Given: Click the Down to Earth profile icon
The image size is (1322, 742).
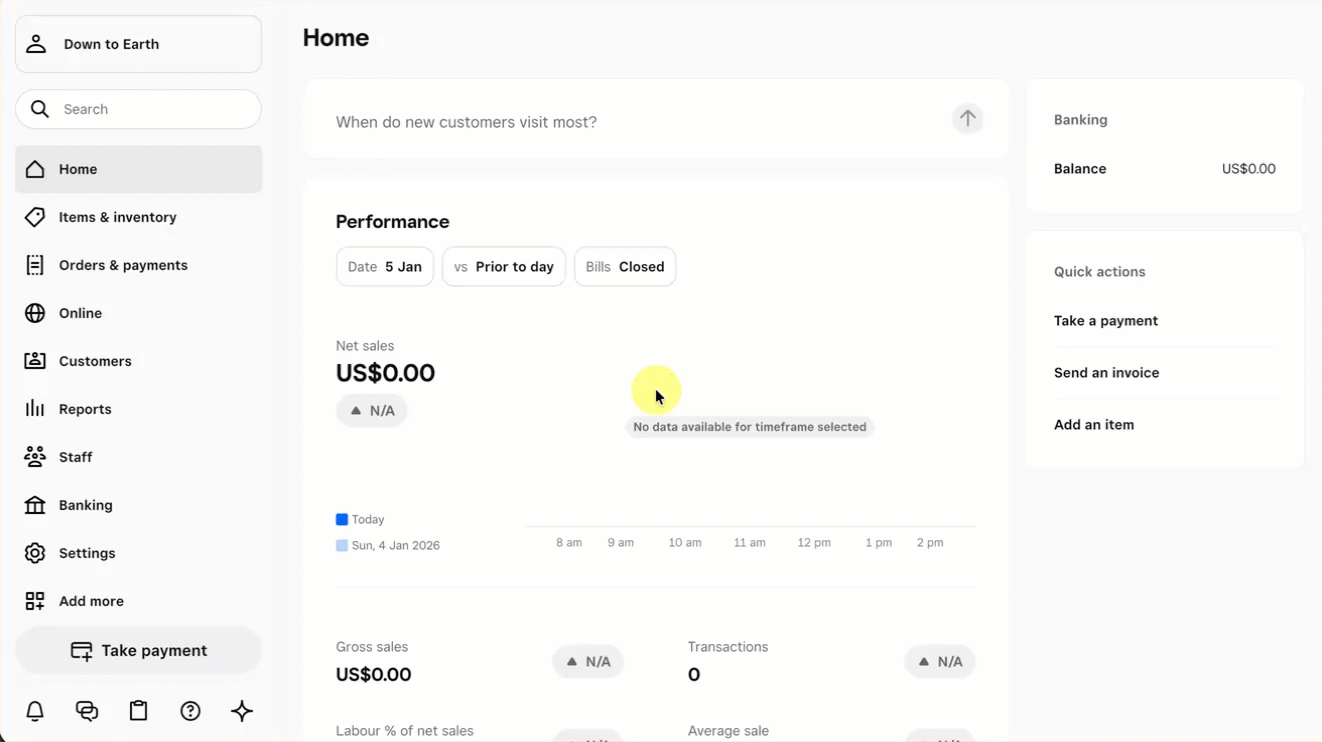Looking at the screenshot, I should coord(37,44).
